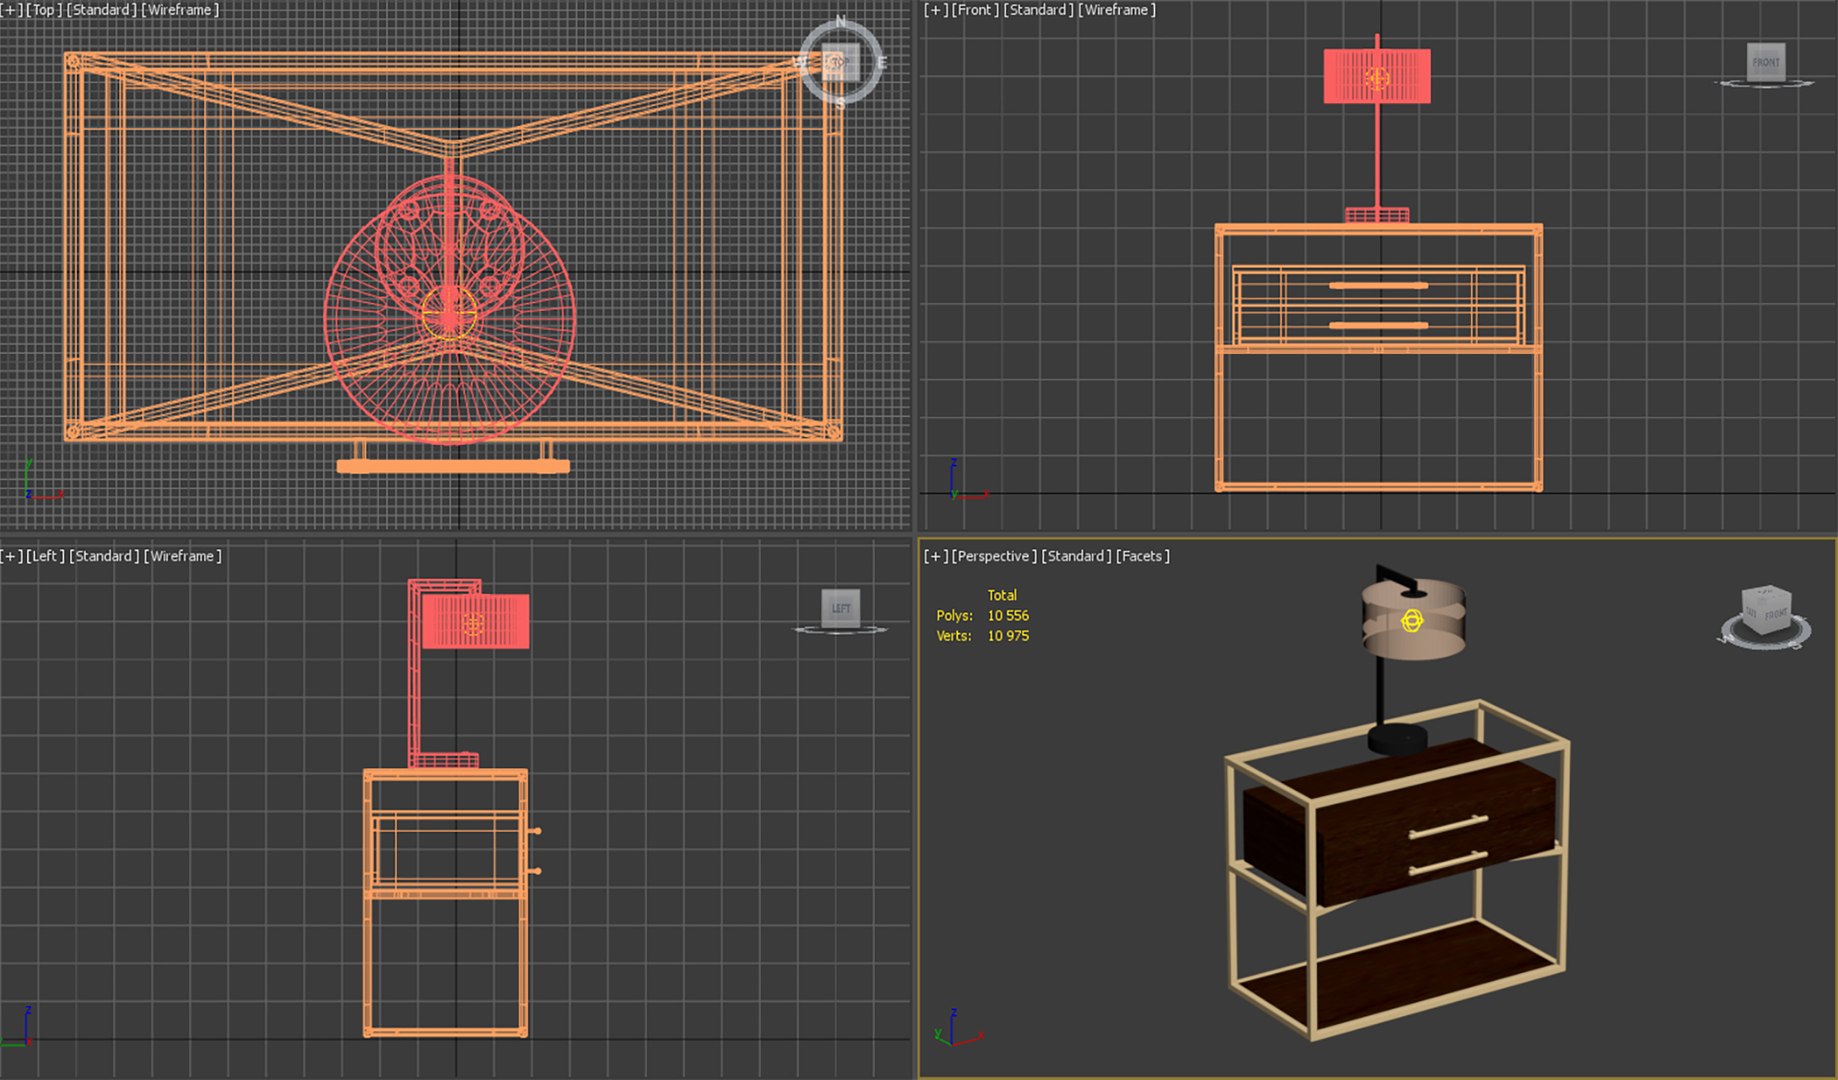Select the upper drawer handle in Front viewport
This screenshot has width=1838, height=1080.
pyautogui.click(x=1378, y=286)
